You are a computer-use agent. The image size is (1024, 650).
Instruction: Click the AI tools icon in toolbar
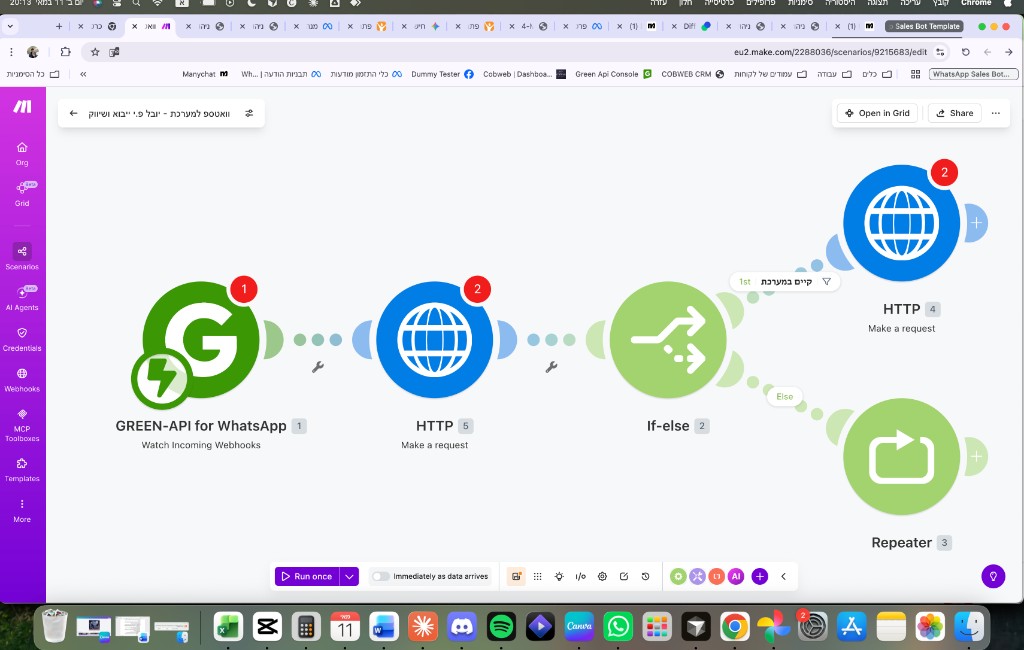(x=736, y=576)
